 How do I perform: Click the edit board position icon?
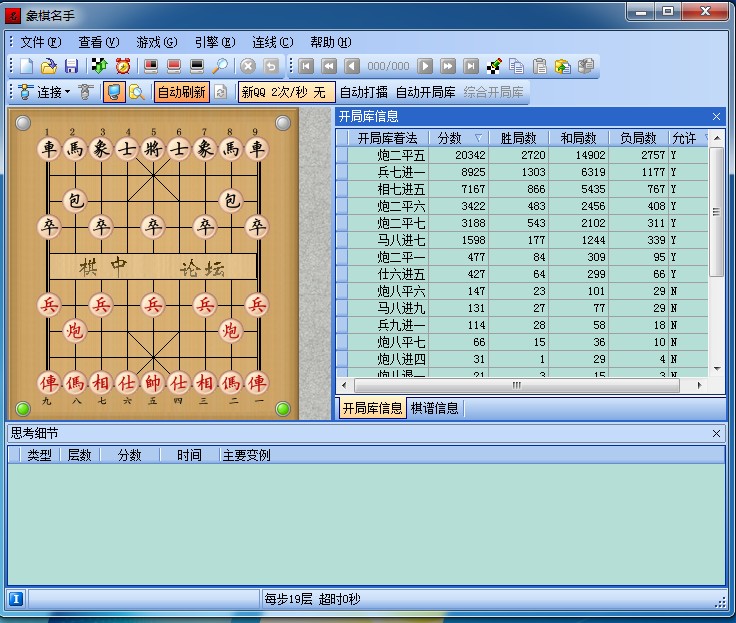[x=494, y=66]
